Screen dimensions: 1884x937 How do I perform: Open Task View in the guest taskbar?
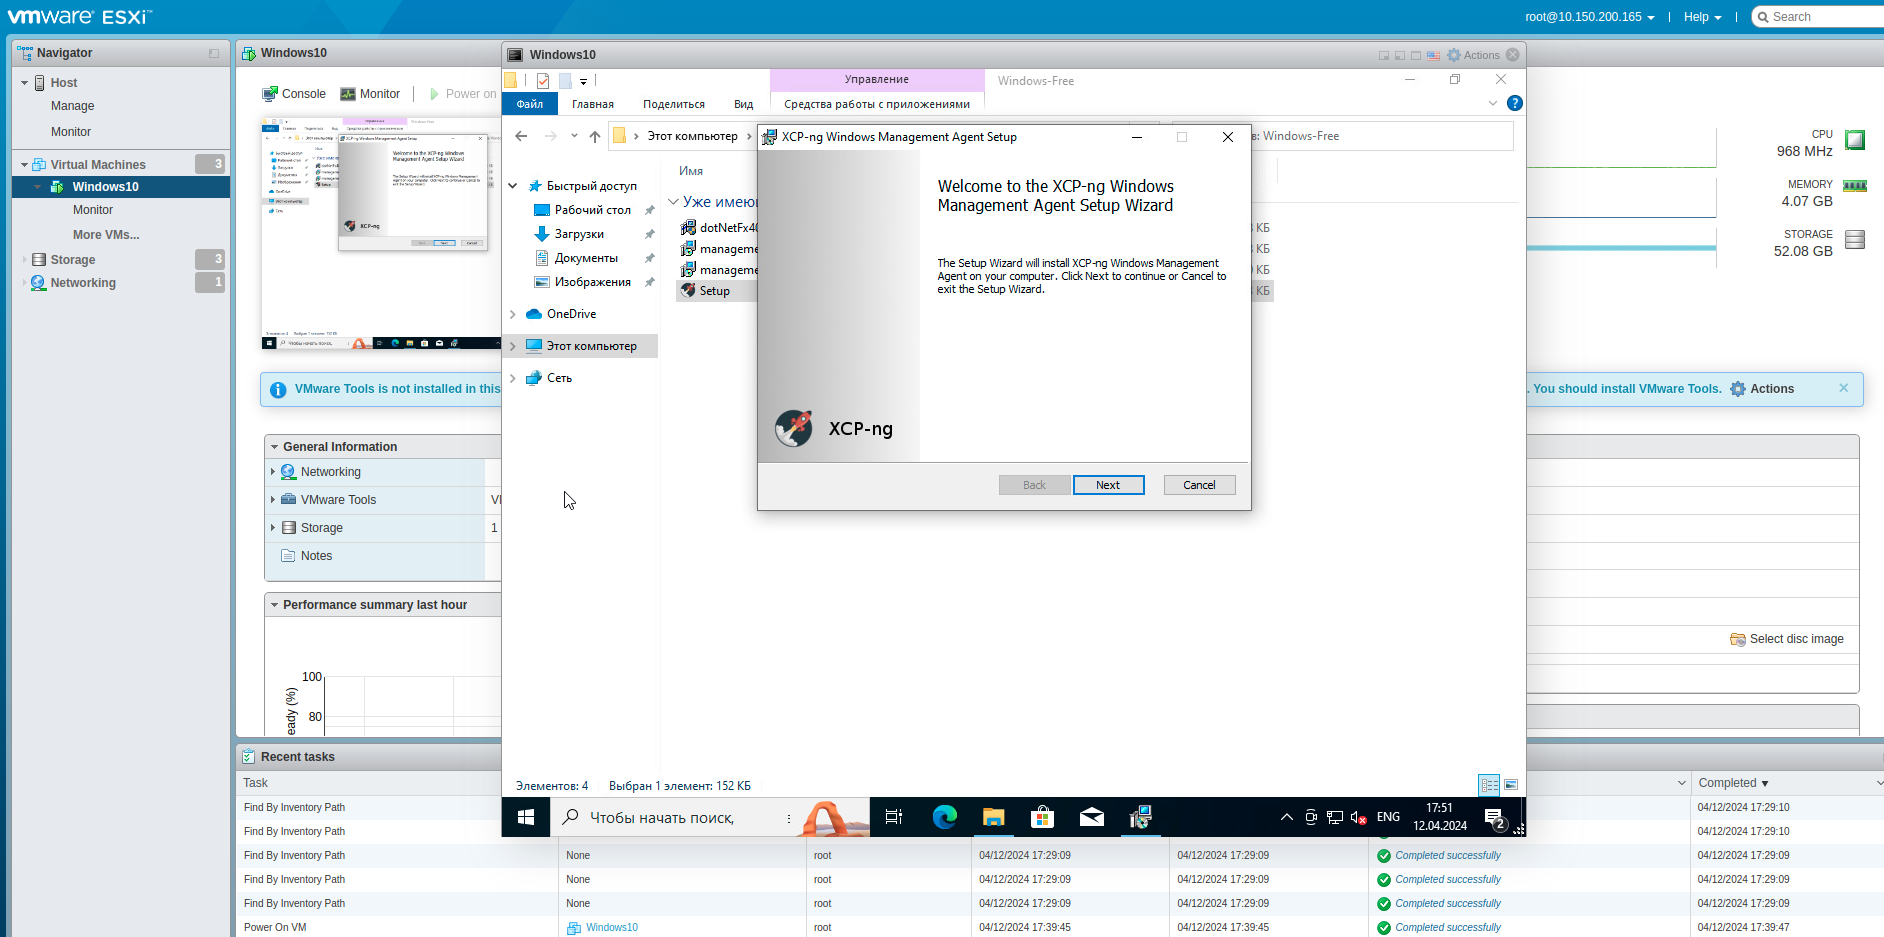coord(894,817)
